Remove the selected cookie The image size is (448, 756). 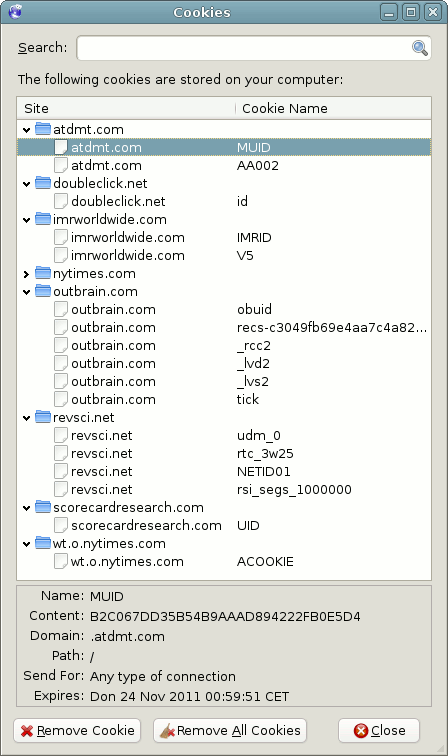point(77,730)
